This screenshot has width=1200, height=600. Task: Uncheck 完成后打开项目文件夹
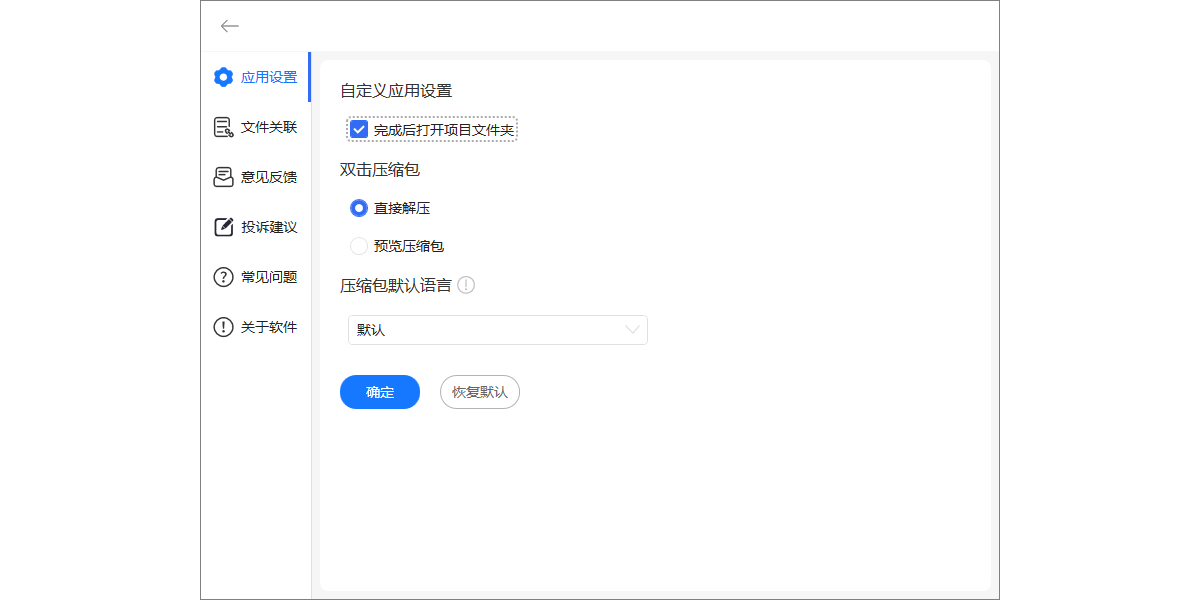(359, 129)
